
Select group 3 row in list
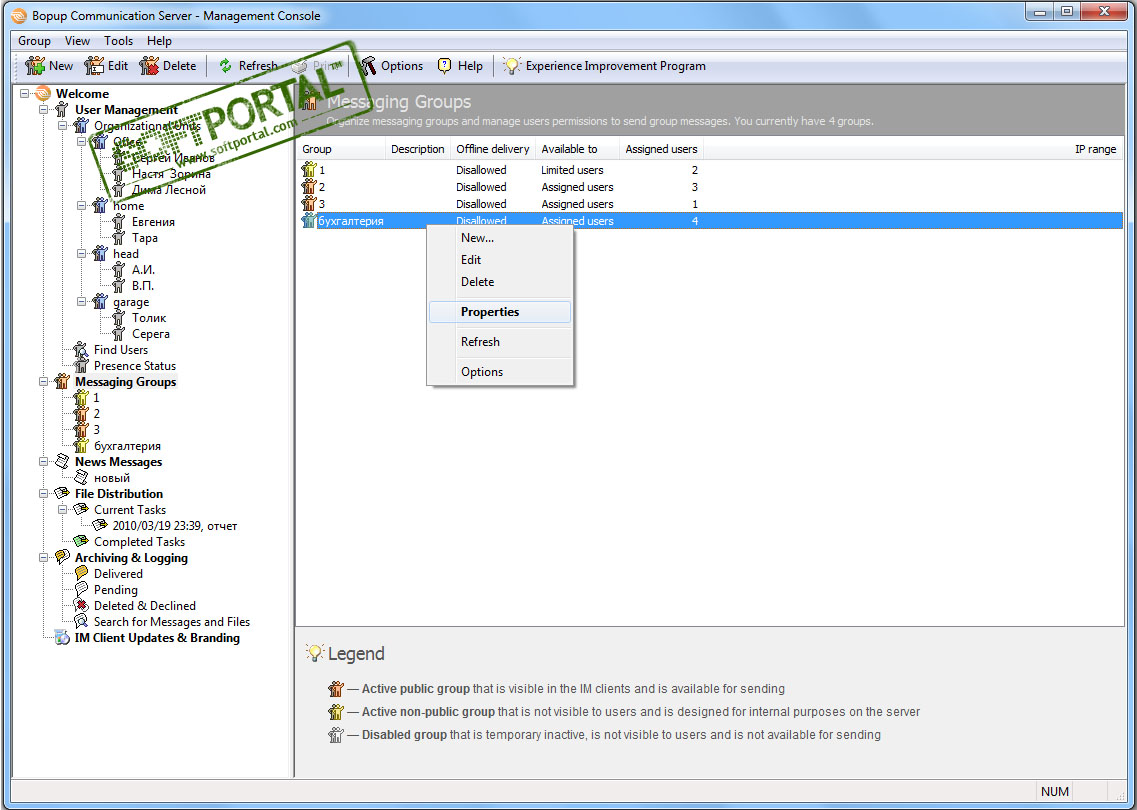710,204
